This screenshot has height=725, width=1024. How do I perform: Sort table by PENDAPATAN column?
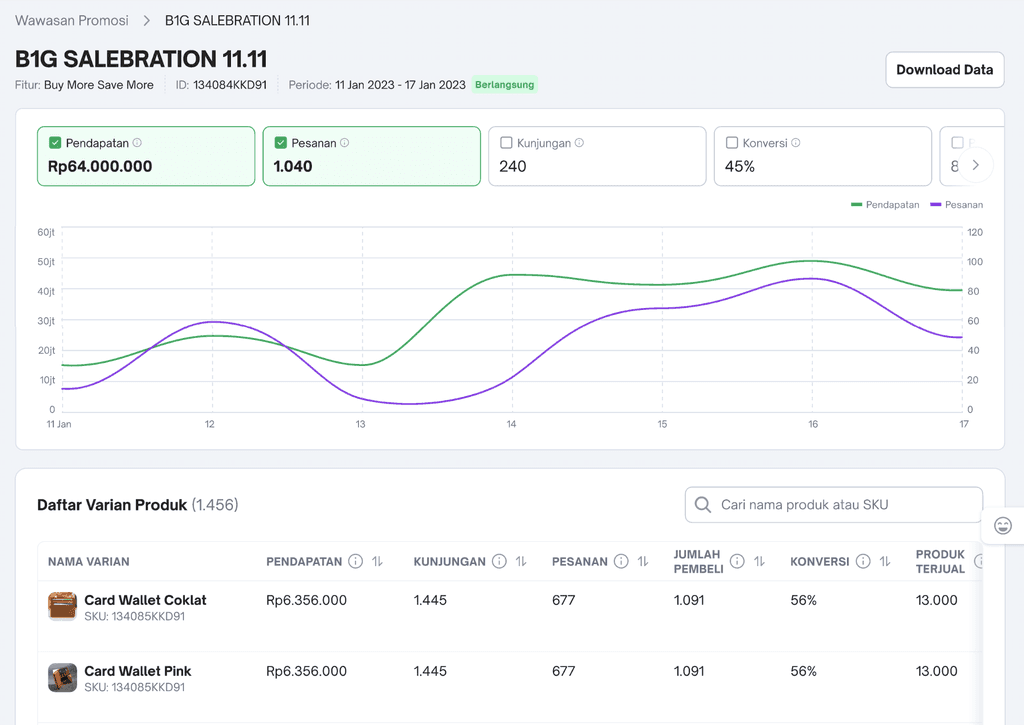click(377, 561)
